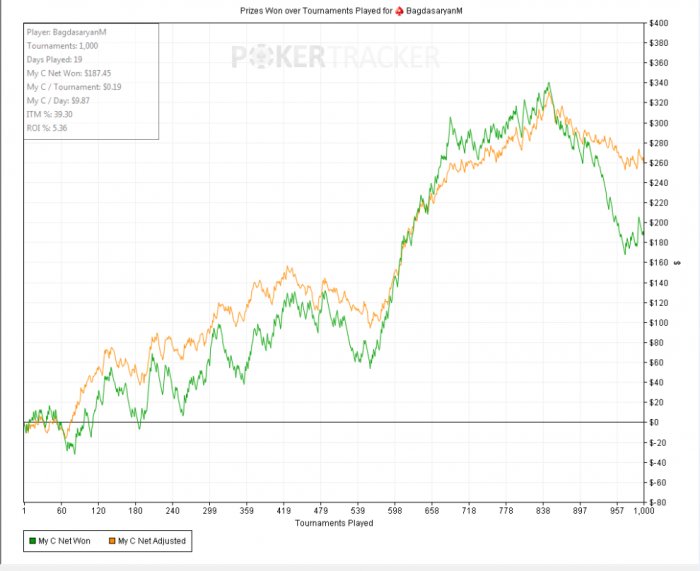700x571 pixels.
Task: Click the ITM %: 39.30 stats line
Action: tap(50, 114)
